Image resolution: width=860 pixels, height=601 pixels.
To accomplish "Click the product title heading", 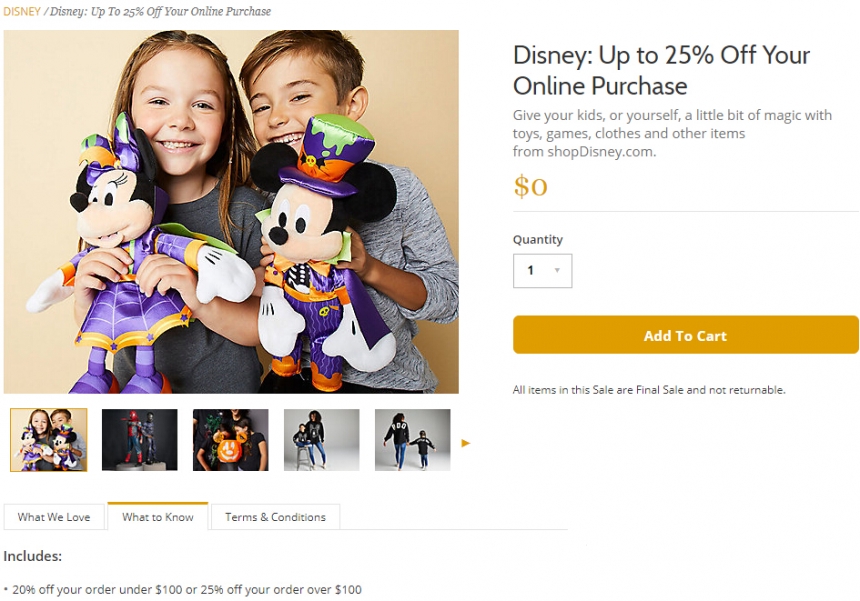I will click(x=661, y=70).
